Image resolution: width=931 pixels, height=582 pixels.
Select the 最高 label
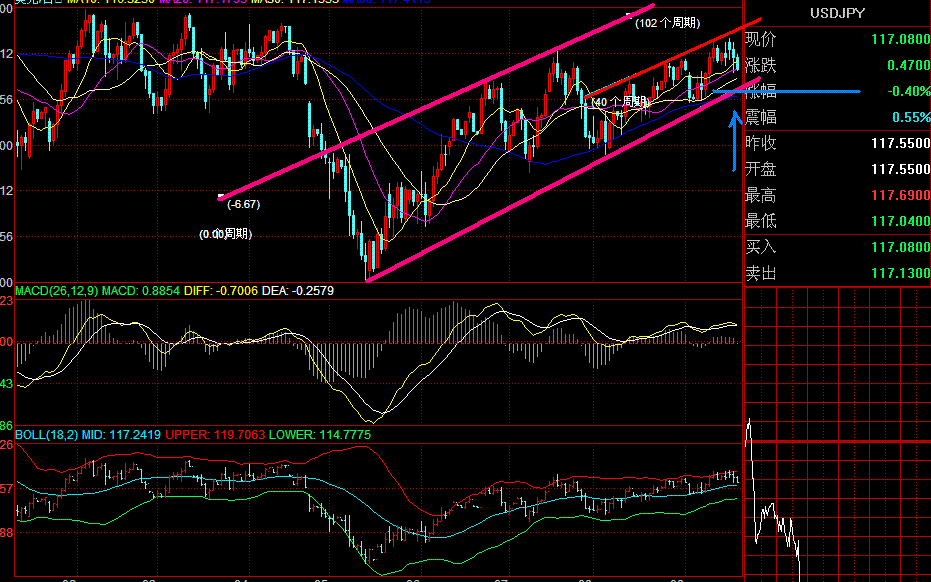tap(761, 195)
